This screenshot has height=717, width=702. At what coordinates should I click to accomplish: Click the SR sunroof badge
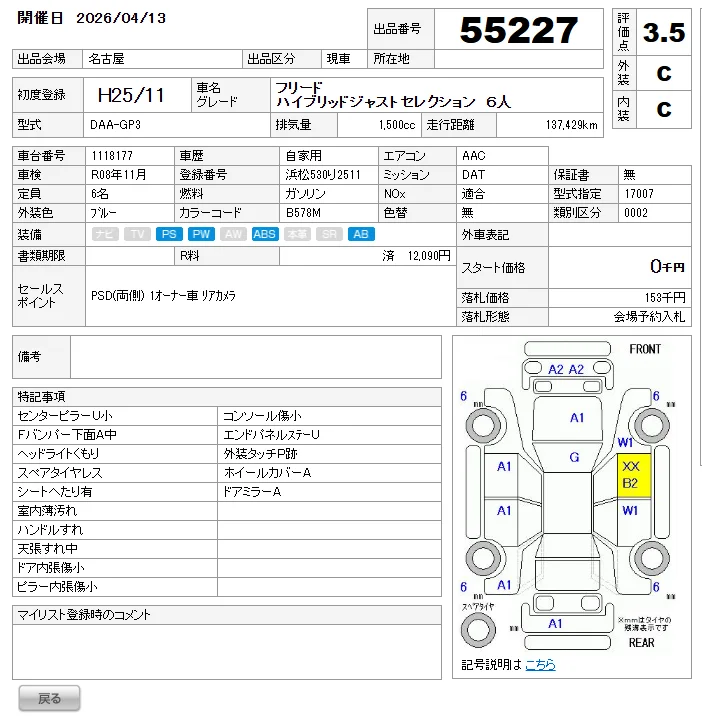(329, 234)
